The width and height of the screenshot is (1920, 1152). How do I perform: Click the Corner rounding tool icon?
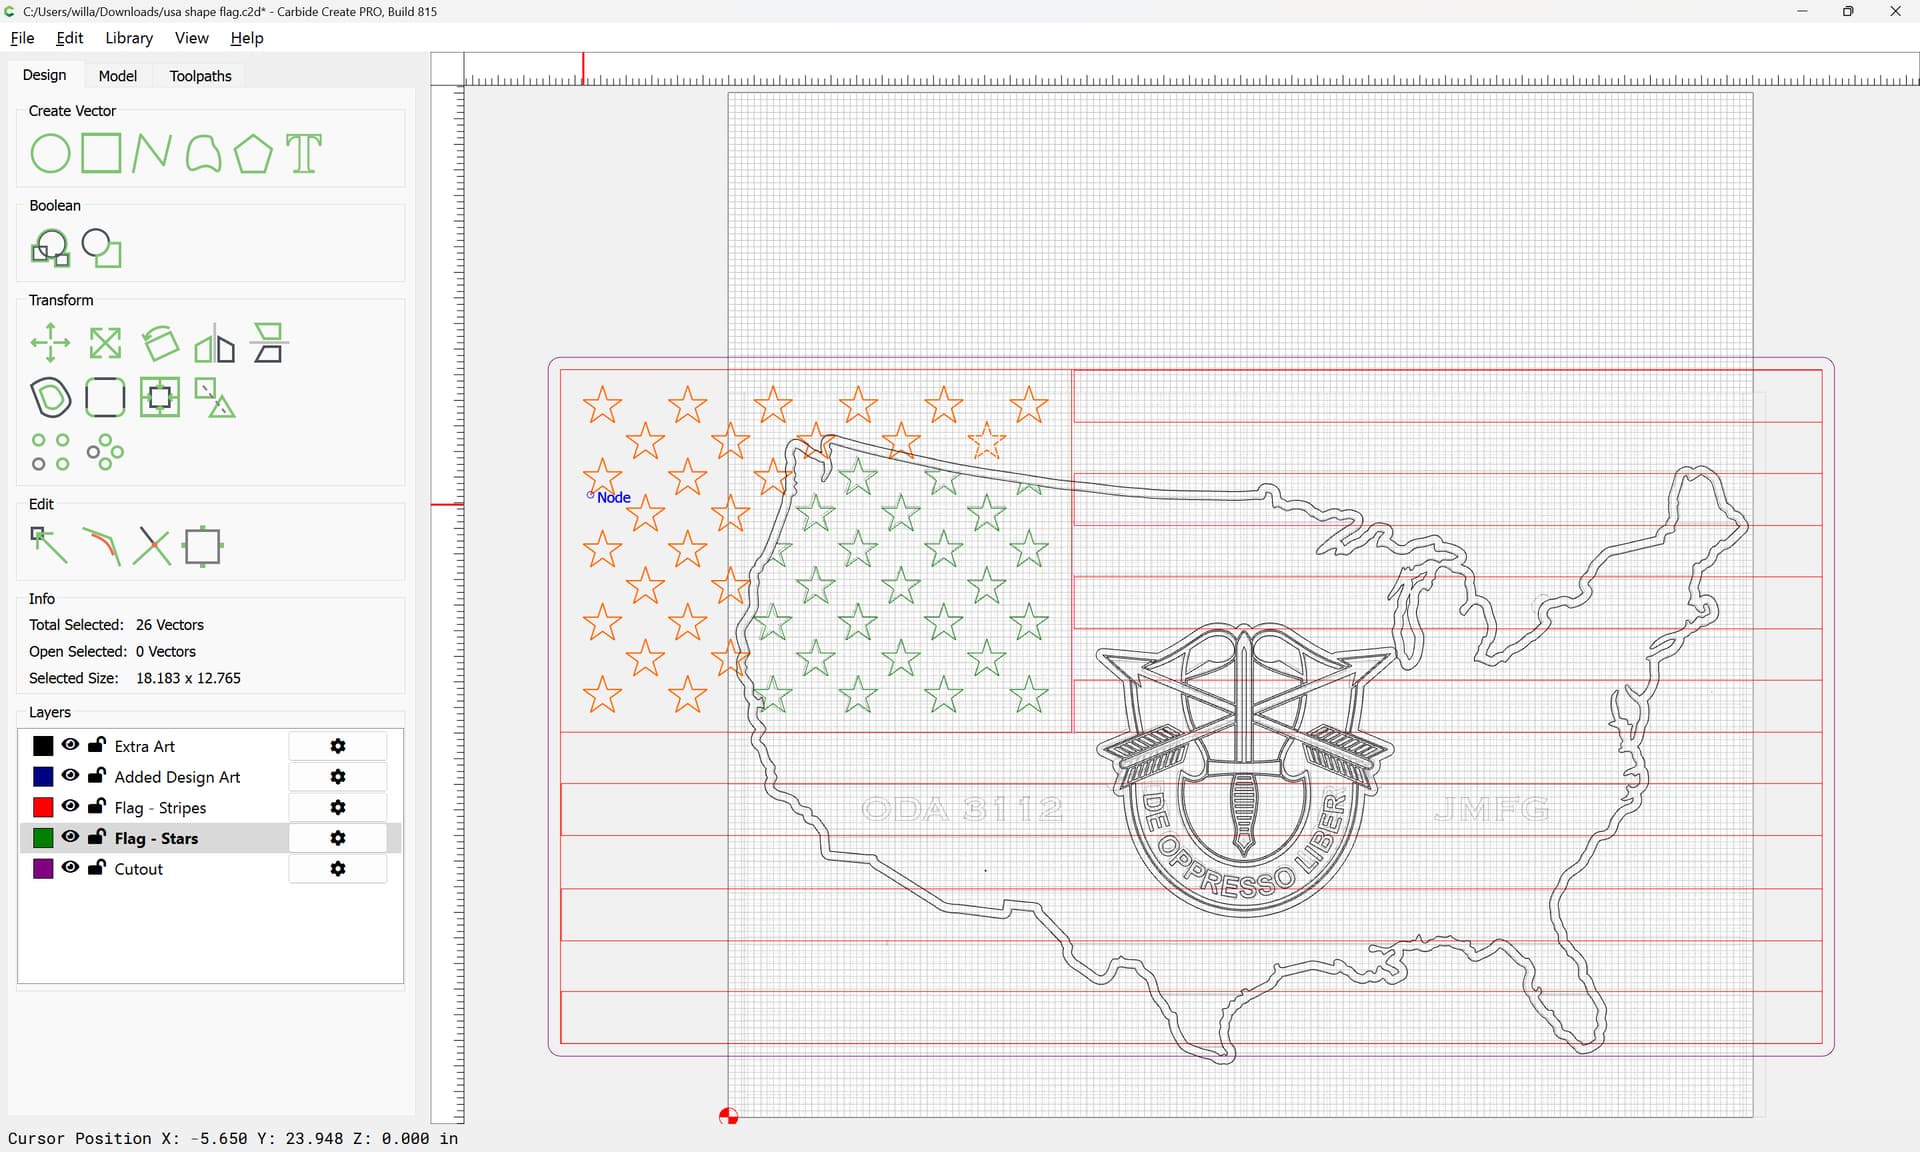point(105,398)
